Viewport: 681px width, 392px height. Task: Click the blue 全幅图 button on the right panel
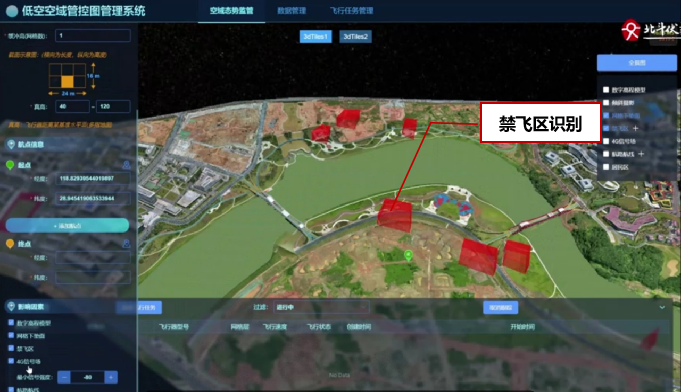click(637, 63)
